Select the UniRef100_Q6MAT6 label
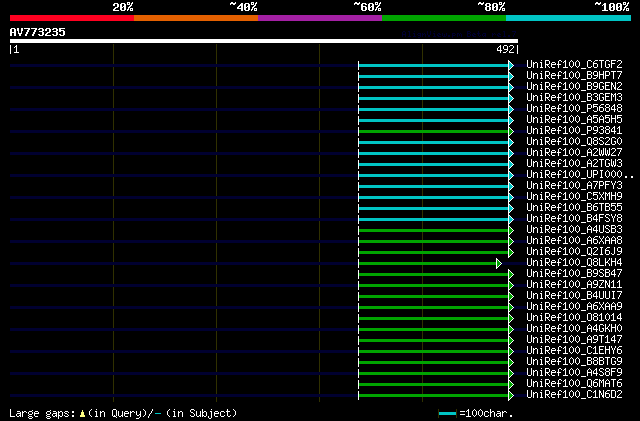Image resolution: width=640 pixels, height=421 pixels. [574, 384]
